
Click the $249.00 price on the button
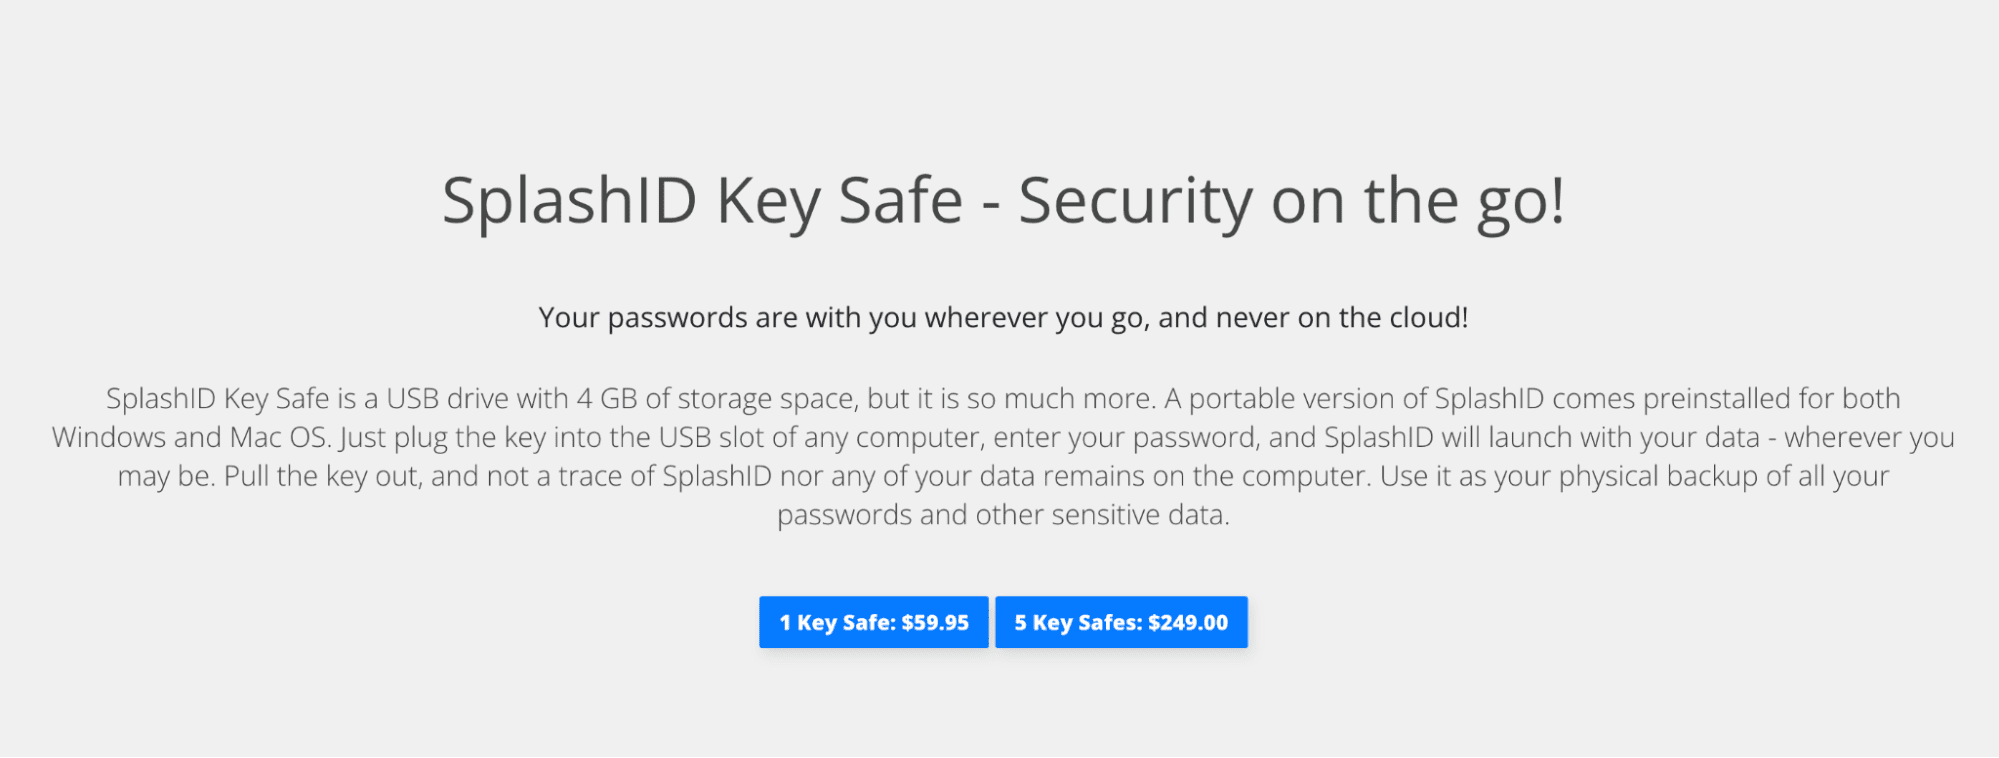pyautogui.click(x=1188, y=622)
